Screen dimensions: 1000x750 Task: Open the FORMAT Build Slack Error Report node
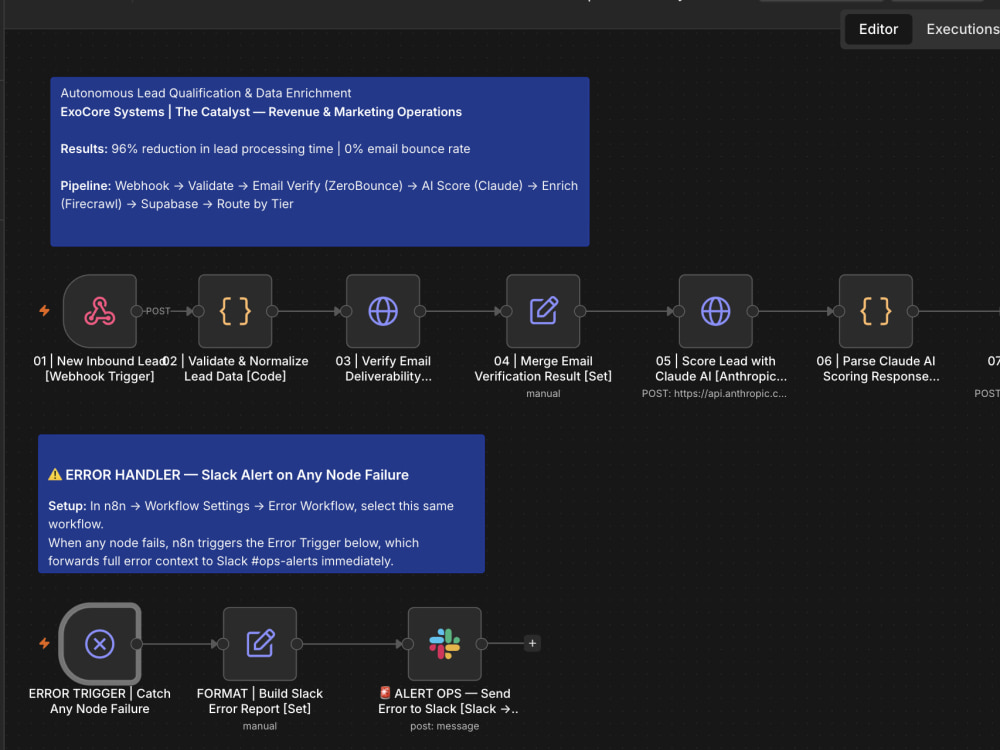pos(260,643)
